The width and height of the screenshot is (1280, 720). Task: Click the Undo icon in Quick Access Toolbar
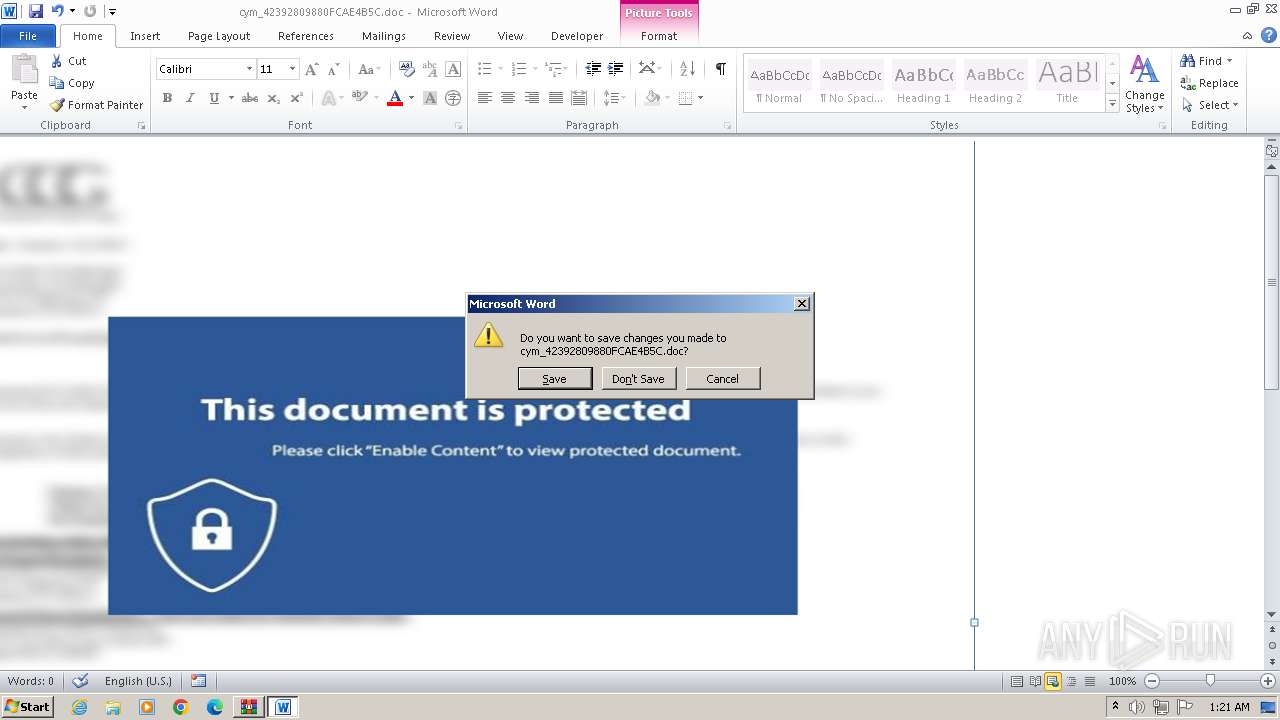coord(58,11)
